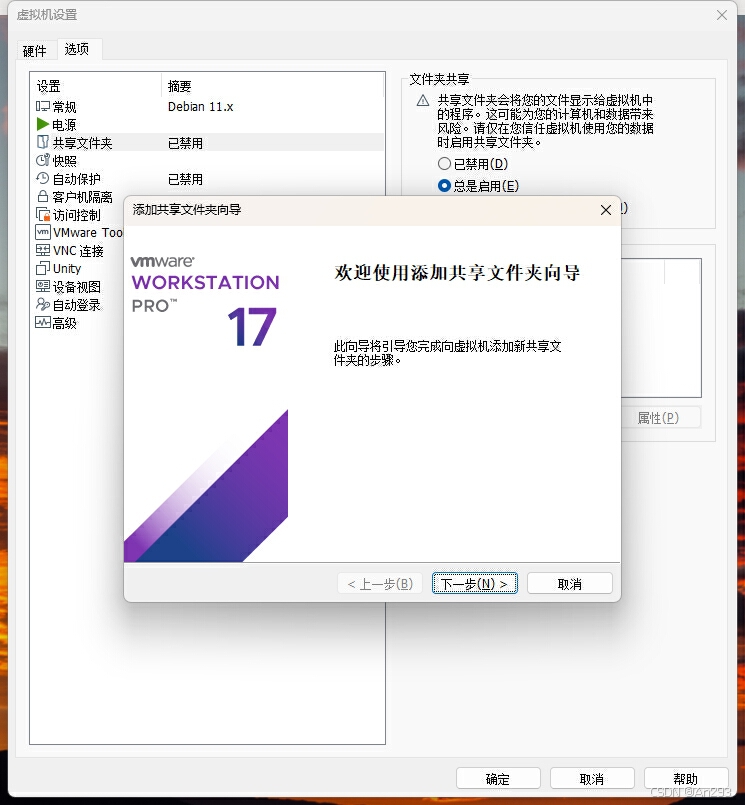The image size is (745, 805).
Task: Cancel the 添加共享文件夹向导 dialog
Action: click(569, 584)
